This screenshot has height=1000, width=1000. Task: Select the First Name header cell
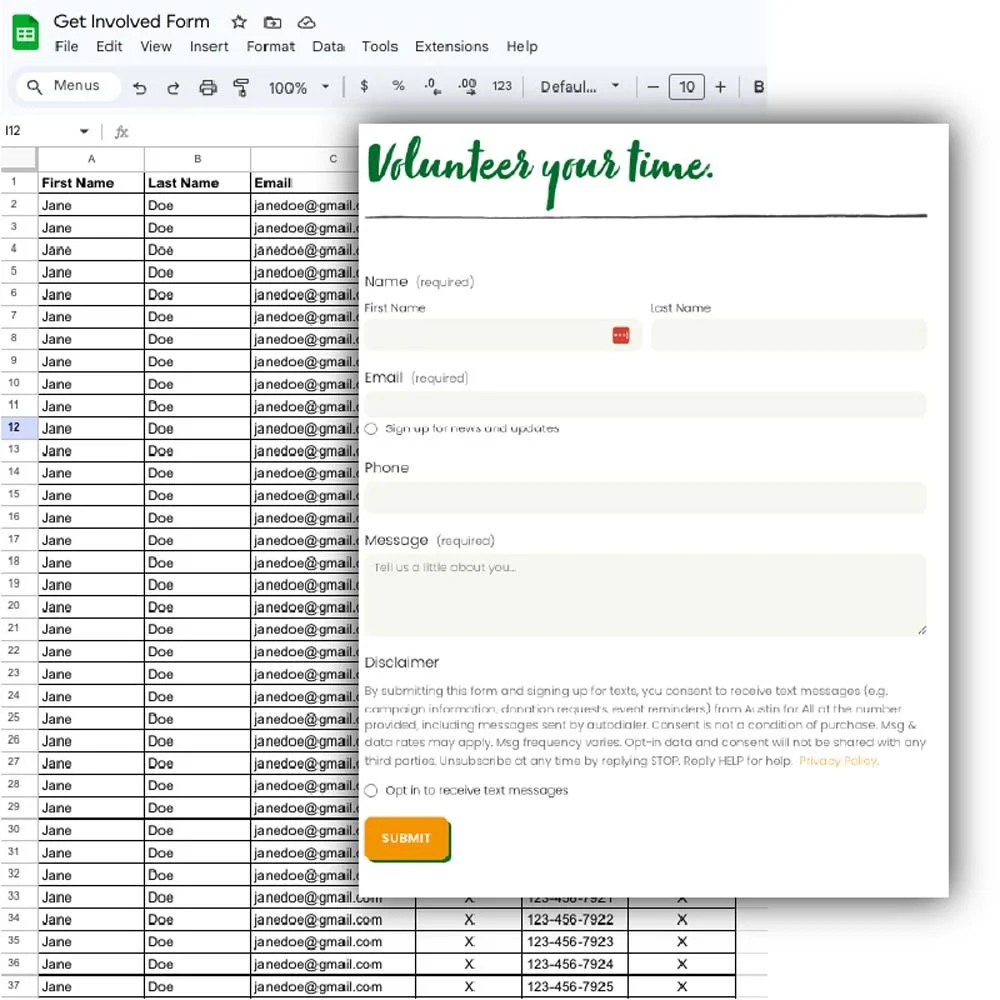(91, 183)
